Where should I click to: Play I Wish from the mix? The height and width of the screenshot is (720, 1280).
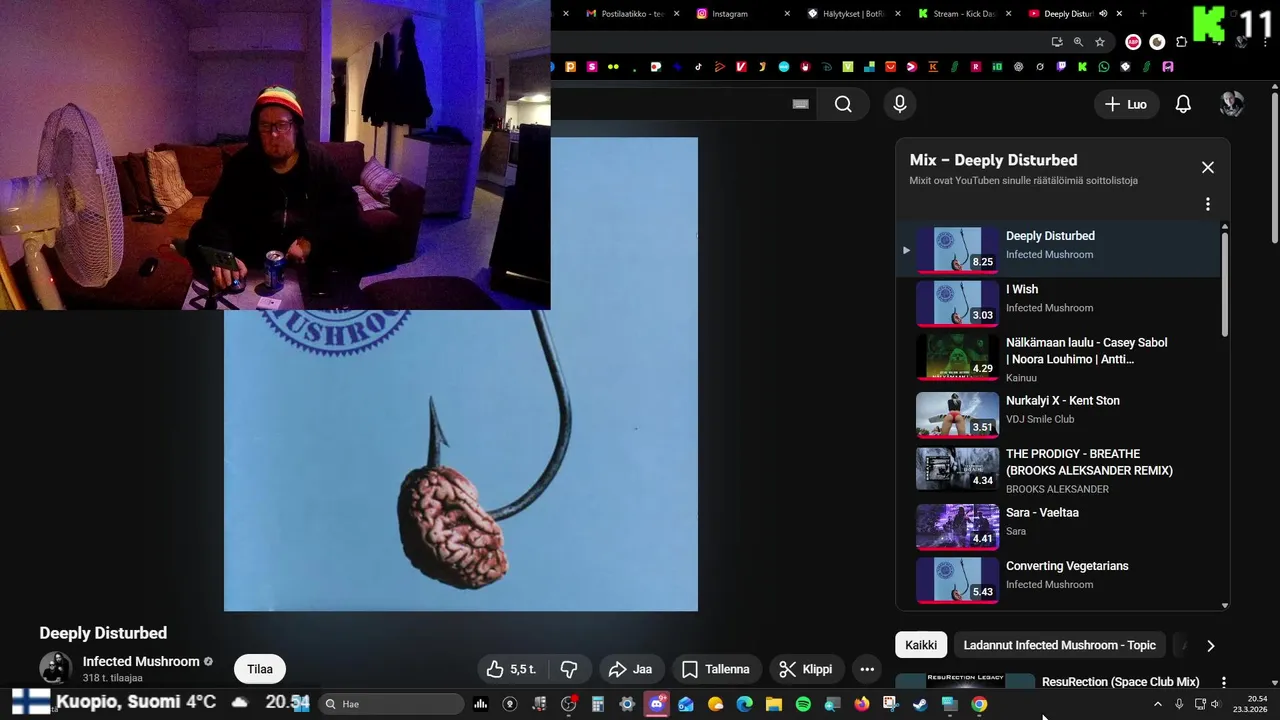(1058, 303)
